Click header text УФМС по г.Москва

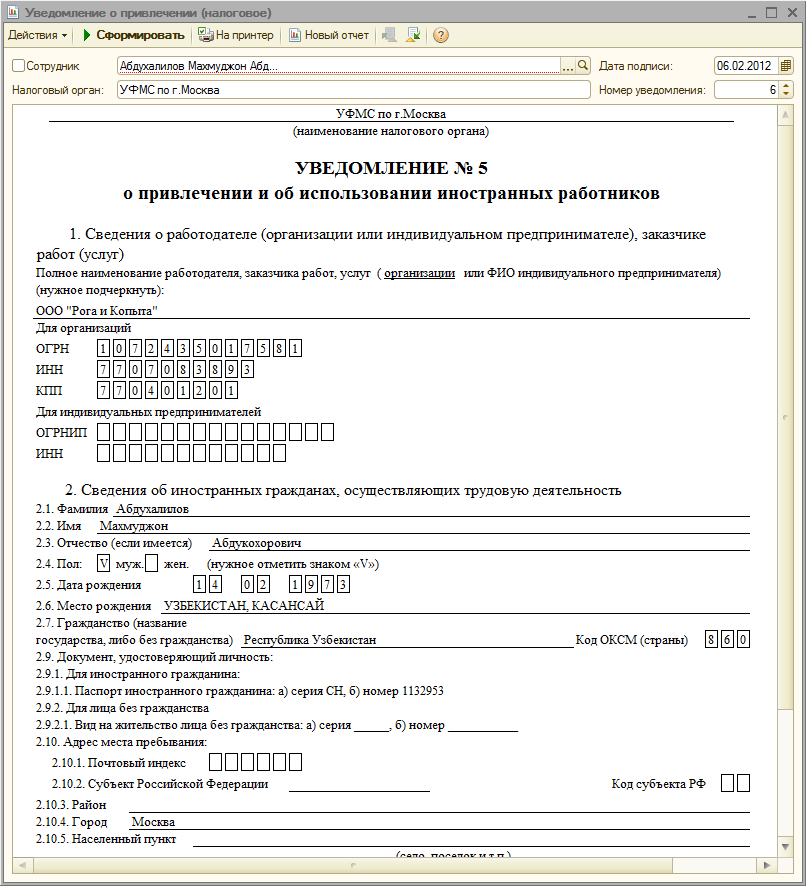coord(391,114)
